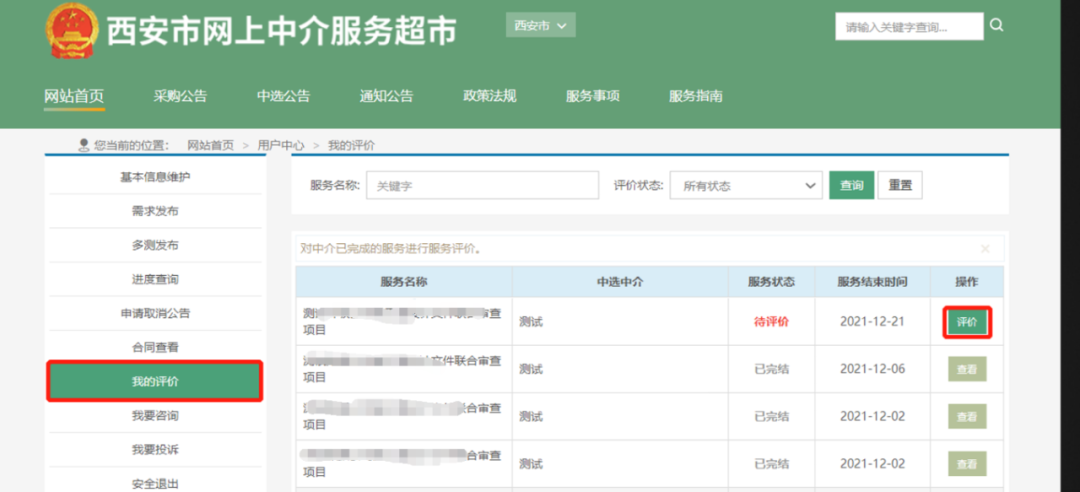Open 通知公告 nav item
The image size is (1080, 492).
click(x=386, y=96)
